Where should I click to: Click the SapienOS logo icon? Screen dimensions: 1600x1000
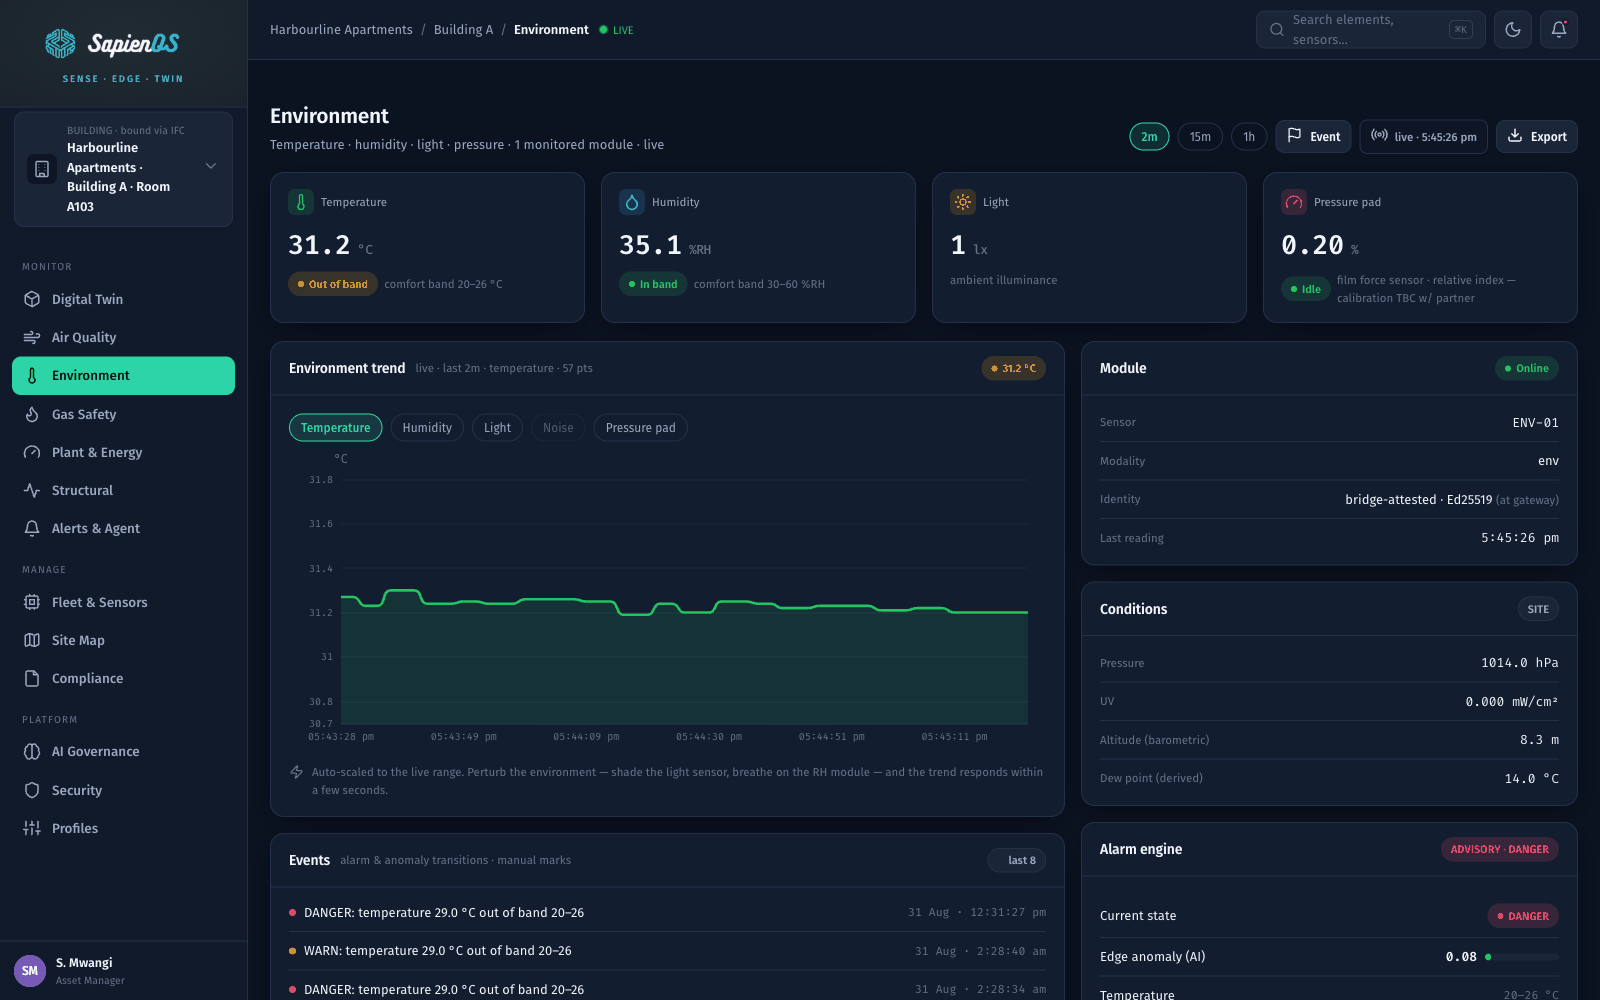[x=60, y=43]
